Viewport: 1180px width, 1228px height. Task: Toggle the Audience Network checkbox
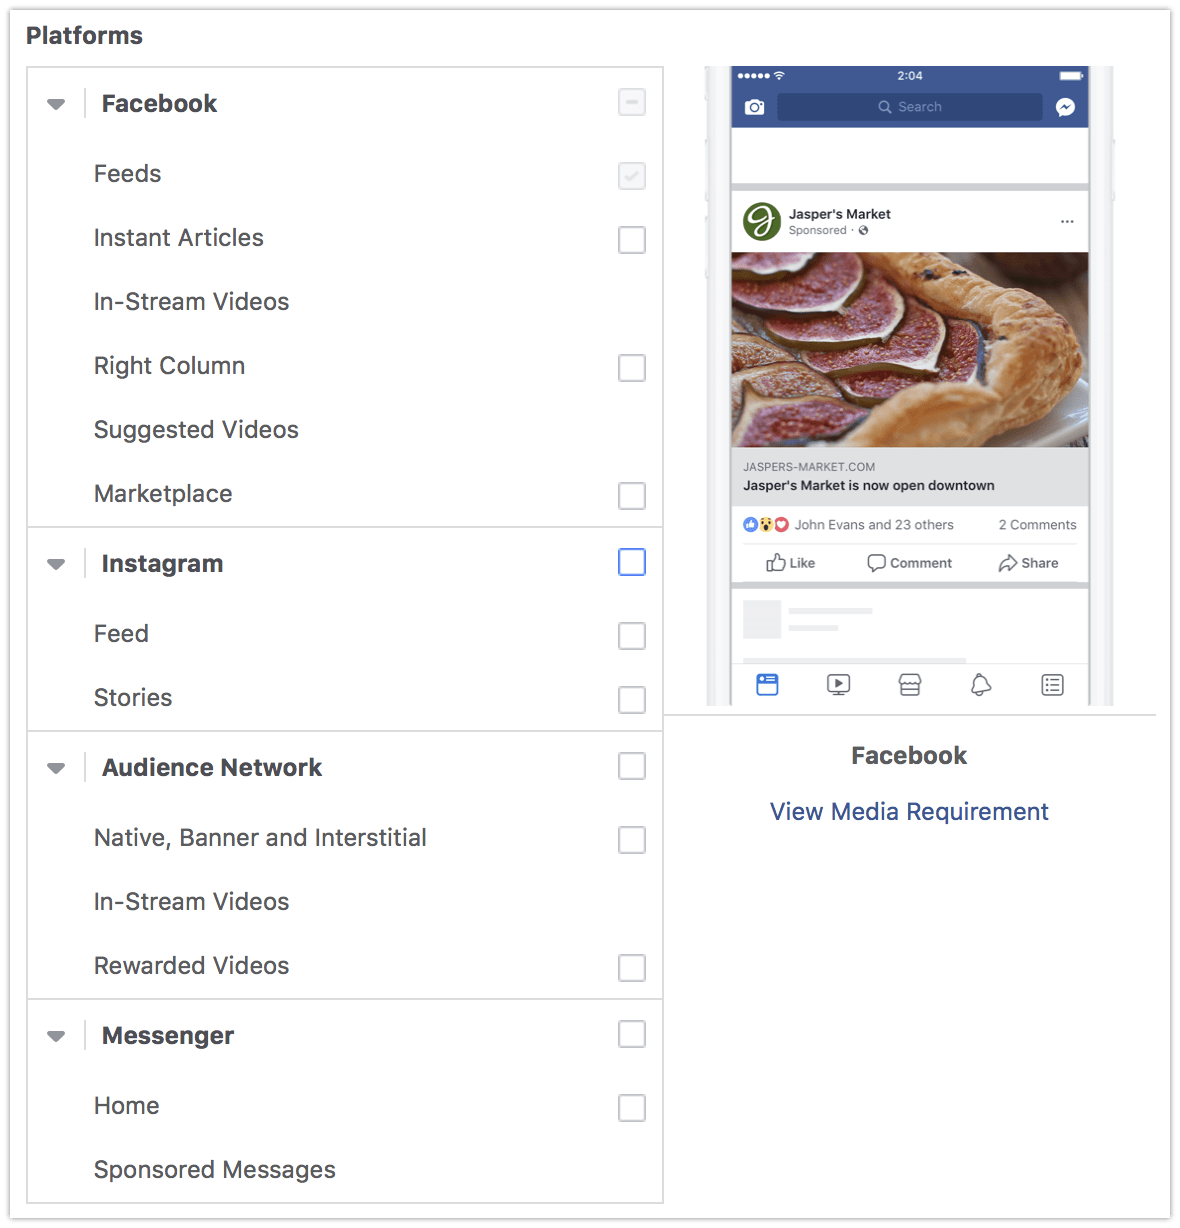tap(632, 766)
